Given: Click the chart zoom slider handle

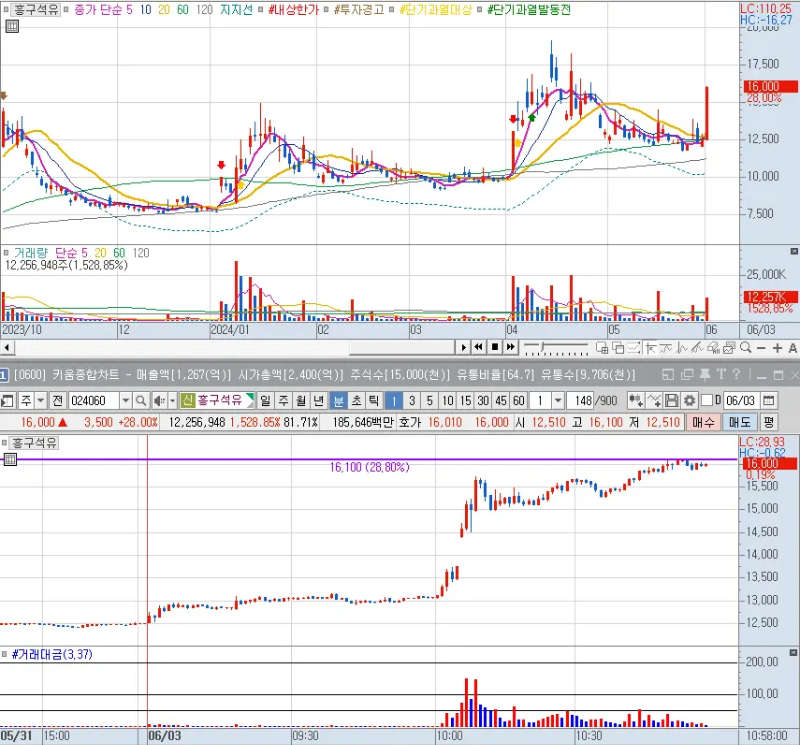Looking at the screenshot, I should (x=544, y=348).
